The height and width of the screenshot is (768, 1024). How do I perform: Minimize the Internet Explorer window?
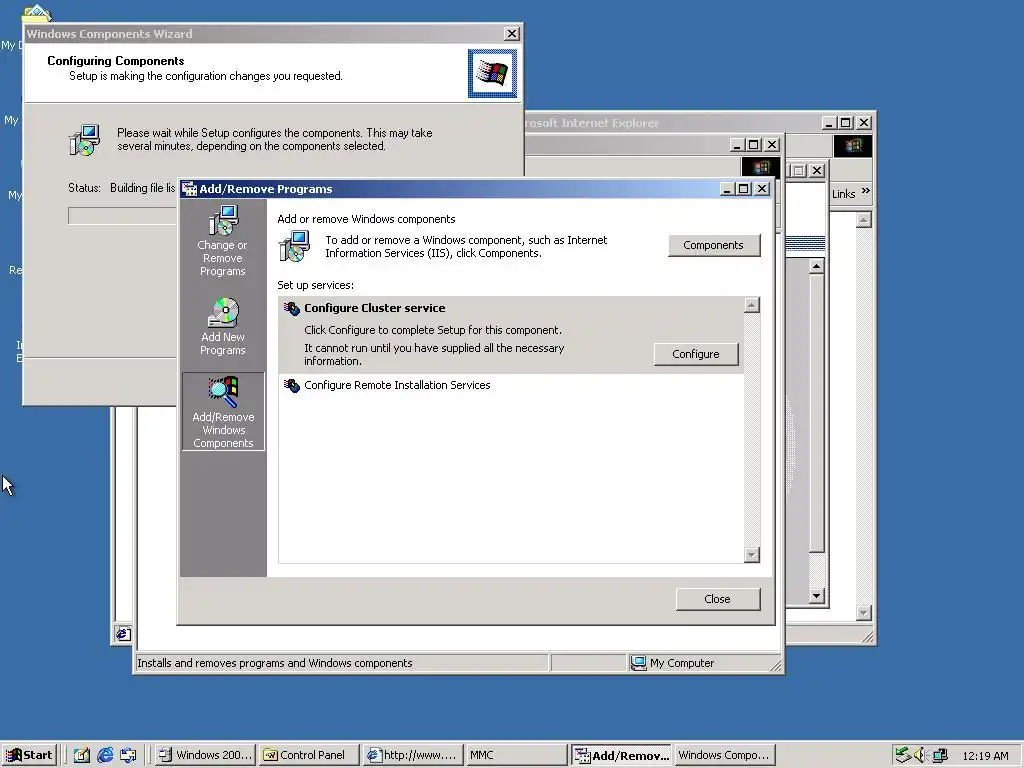(x=829, y=123)
